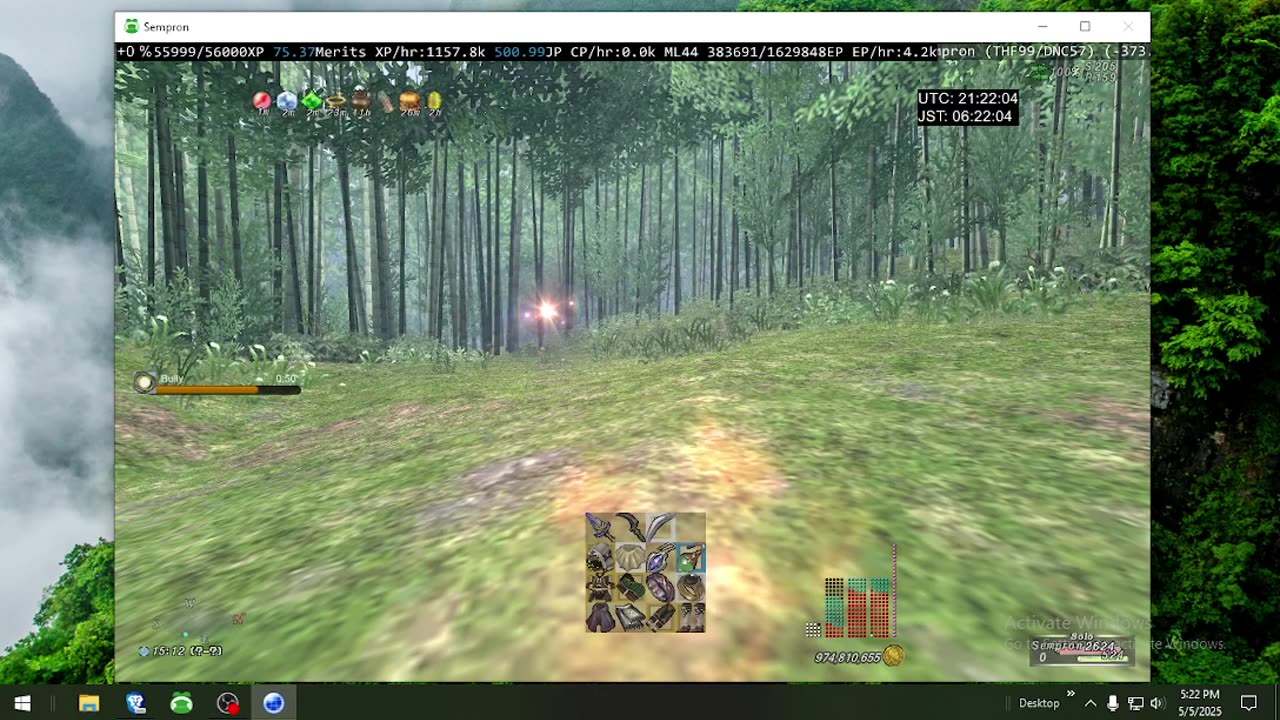Select the silver belt waist slot
Image resolution: width=1280 pixels, height=720 pixels.
(630, 618)
